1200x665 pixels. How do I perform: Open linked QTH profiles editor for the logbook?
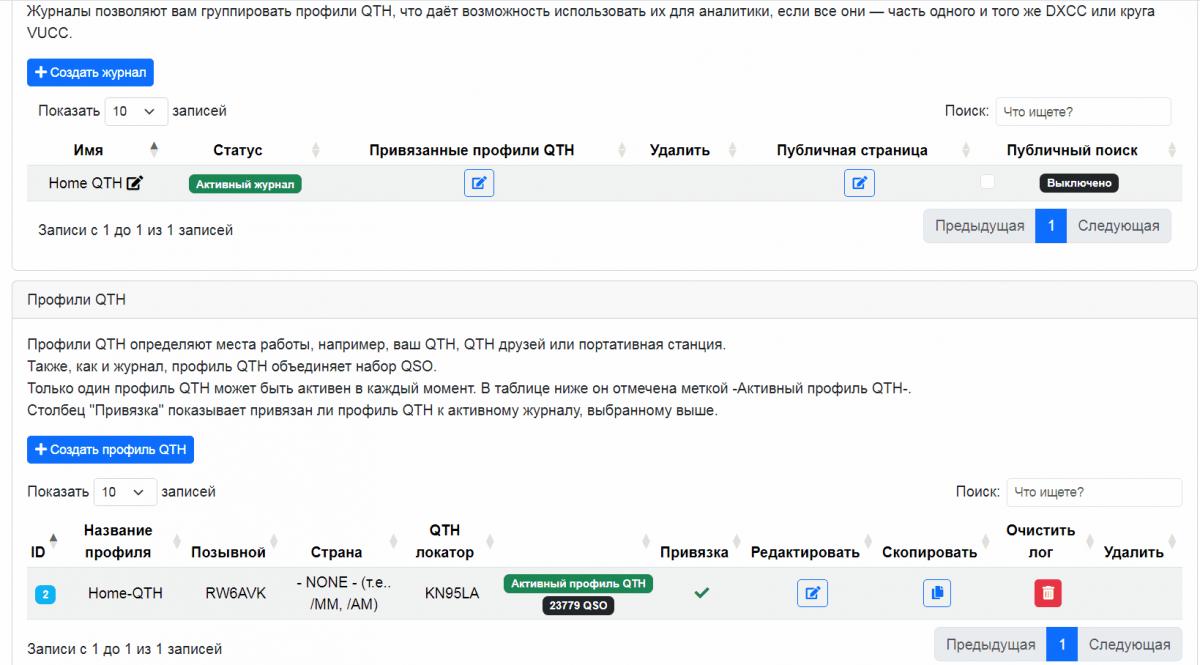[x=479, y=183]
